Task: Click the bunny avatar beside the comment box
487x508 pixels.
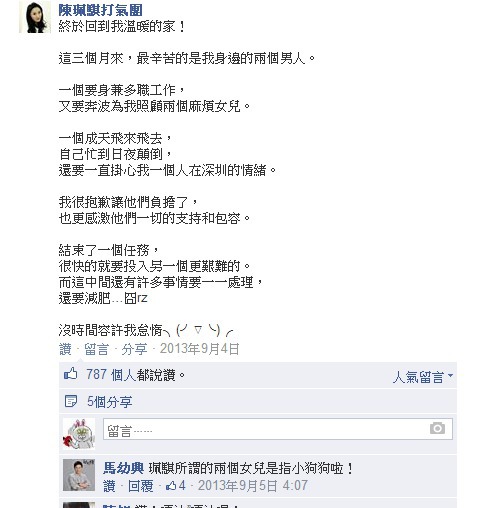Action: click(79, 434)
